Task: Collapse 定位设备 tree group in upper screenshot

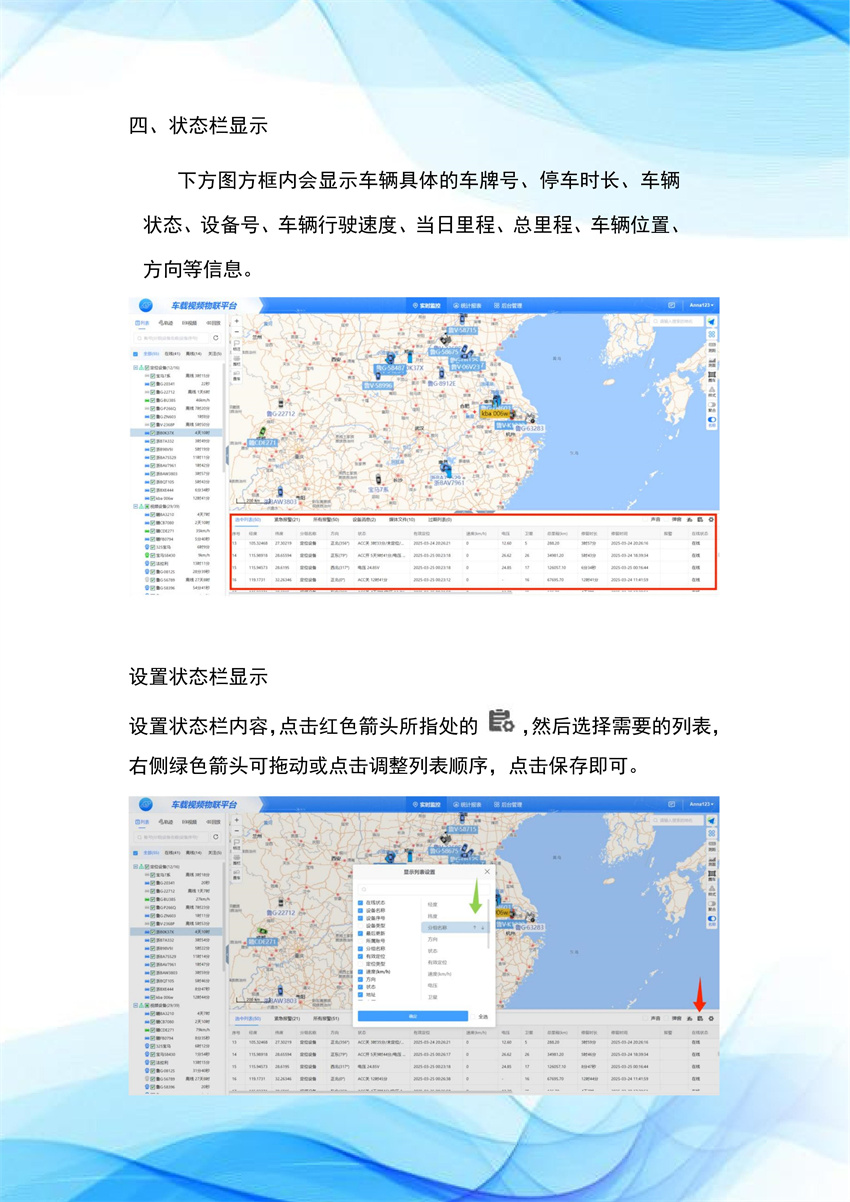Action: pos(136,368)
